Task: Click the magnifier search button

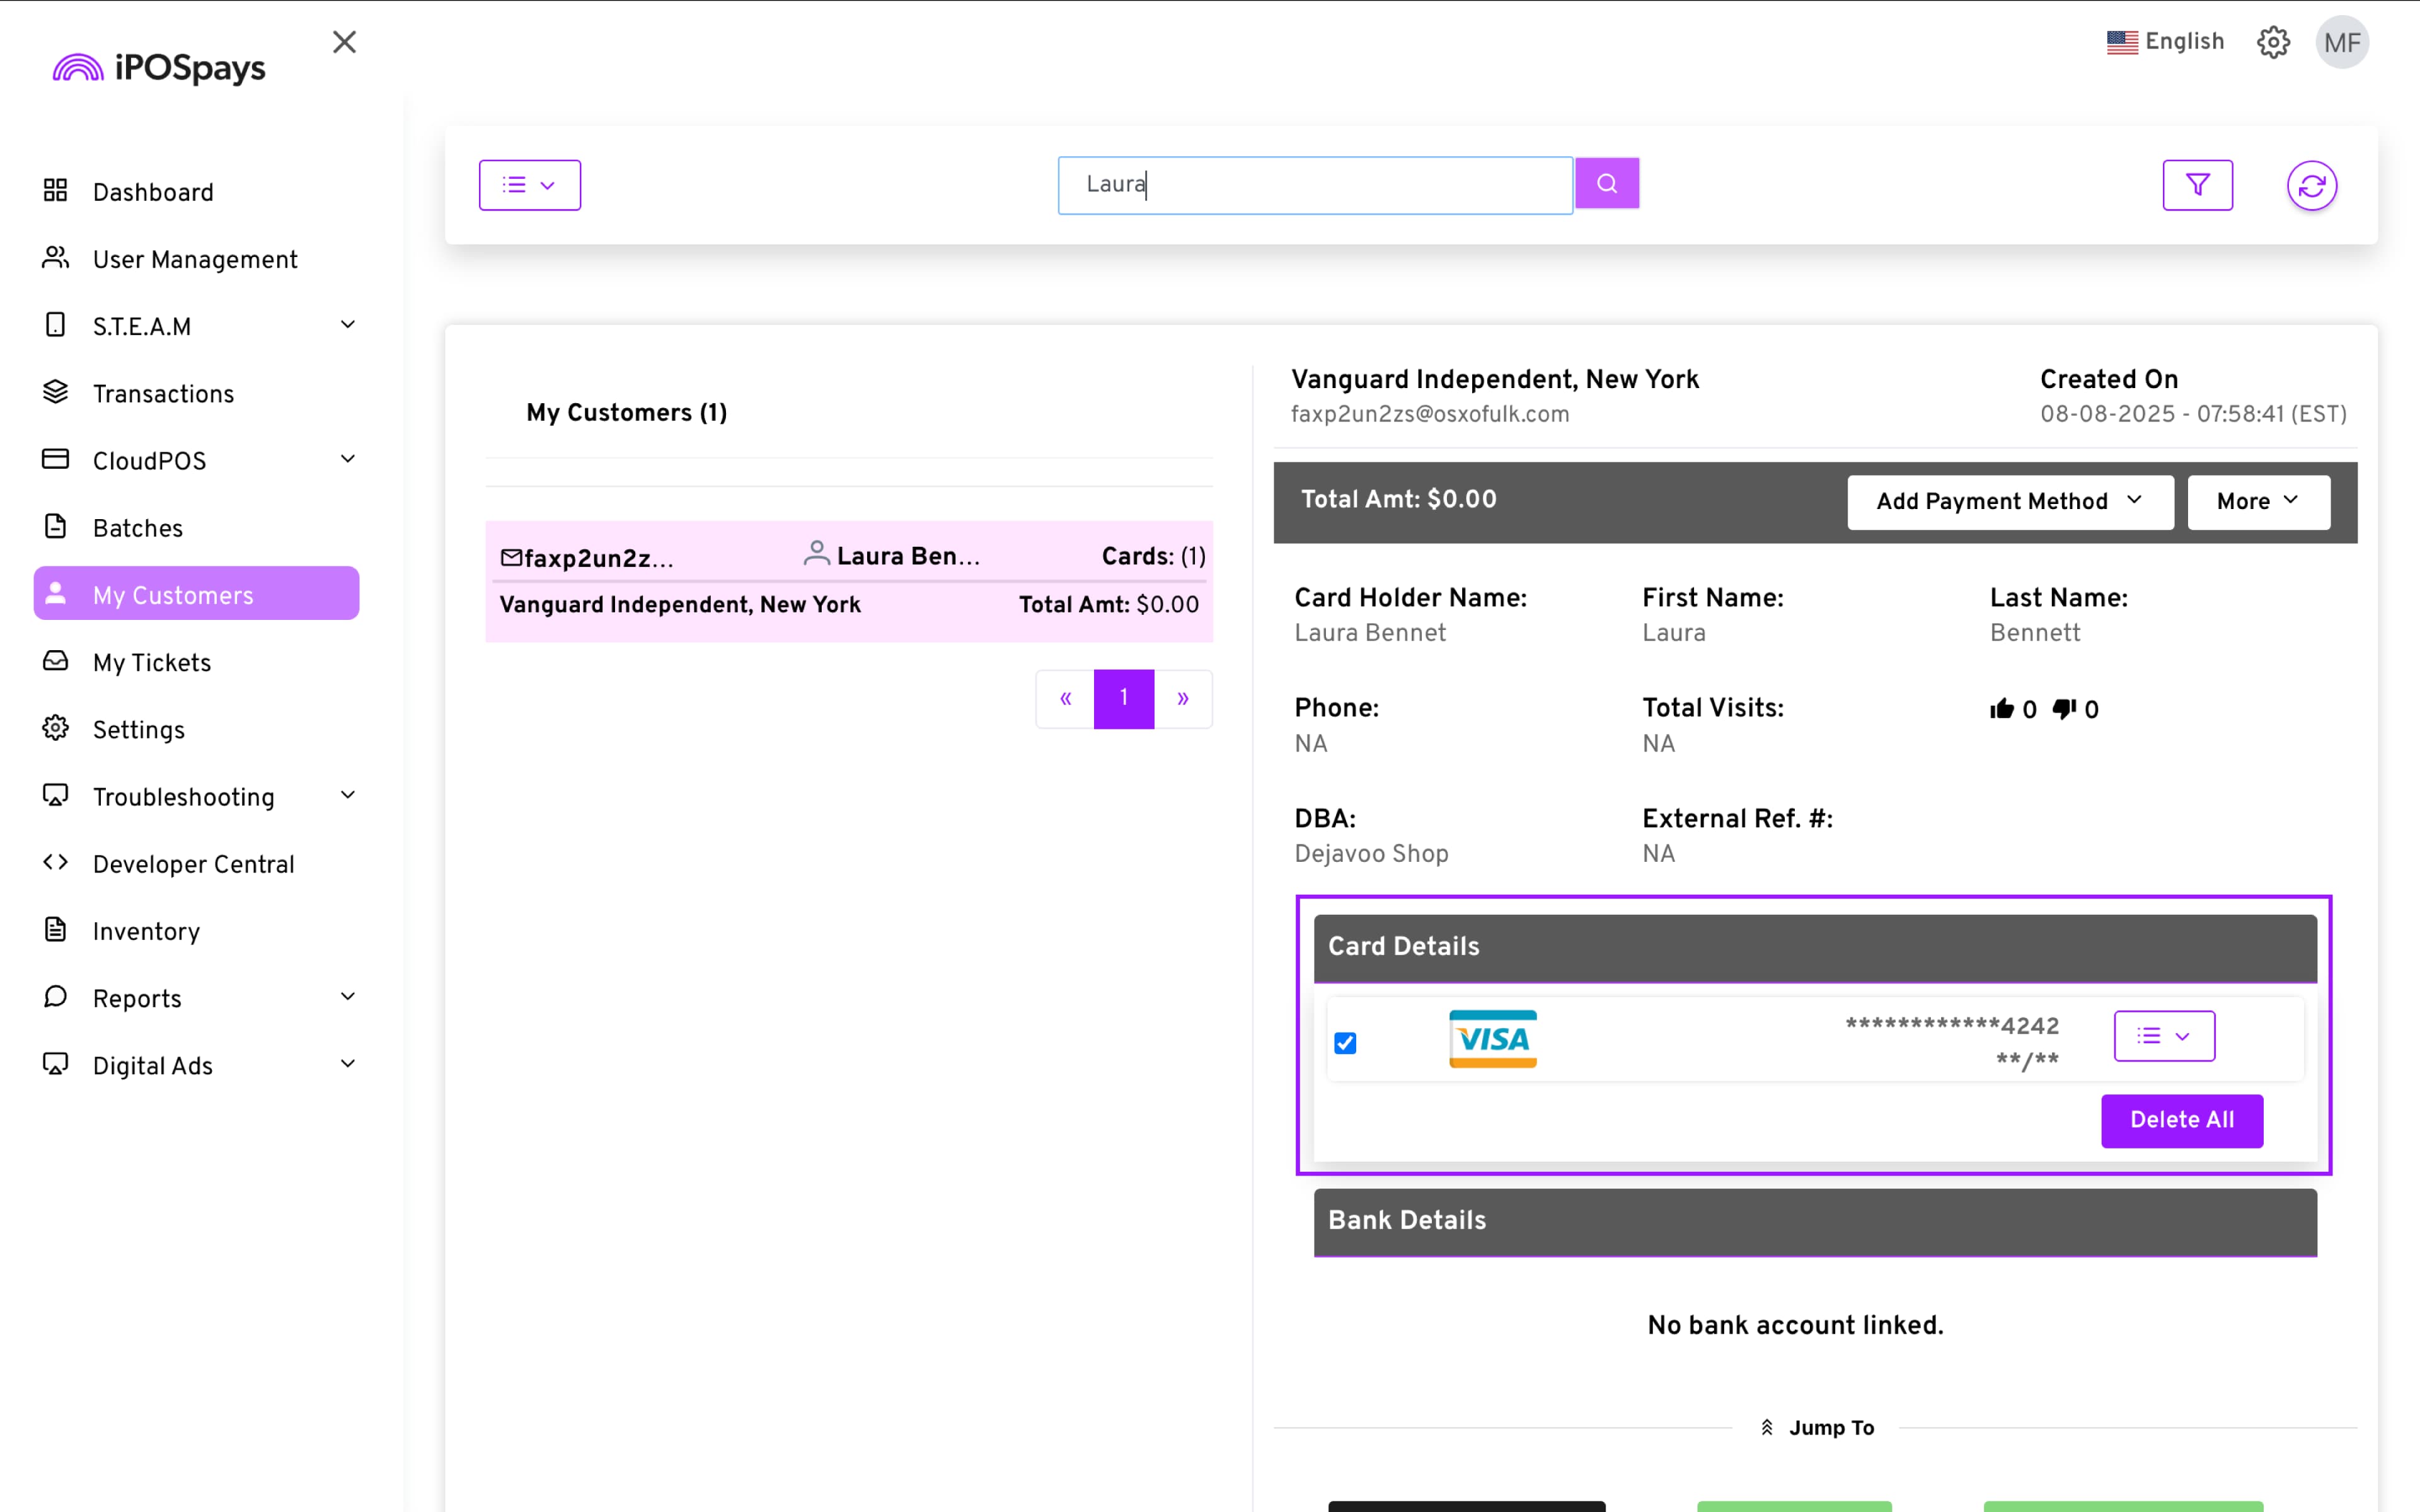Action: tap(1606, 184)
